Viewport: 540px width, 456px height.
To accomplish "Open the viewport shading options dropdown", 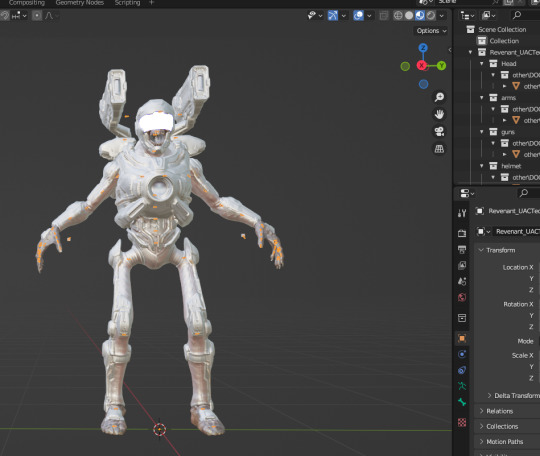I will (x=442, y=15).
